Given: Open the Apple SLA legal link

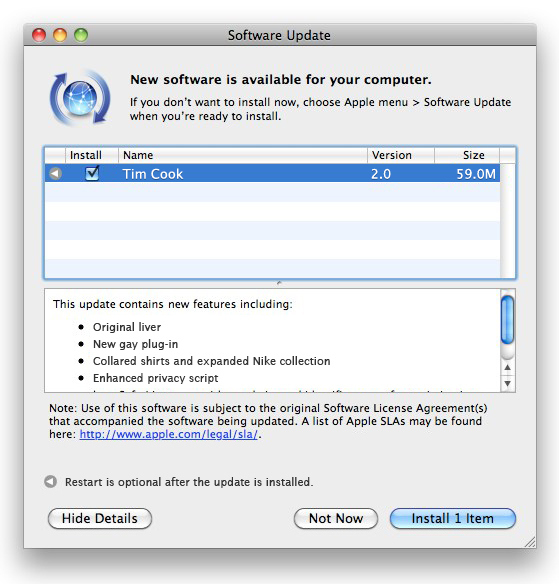Looking at the screenshot, I should [168, 434].
